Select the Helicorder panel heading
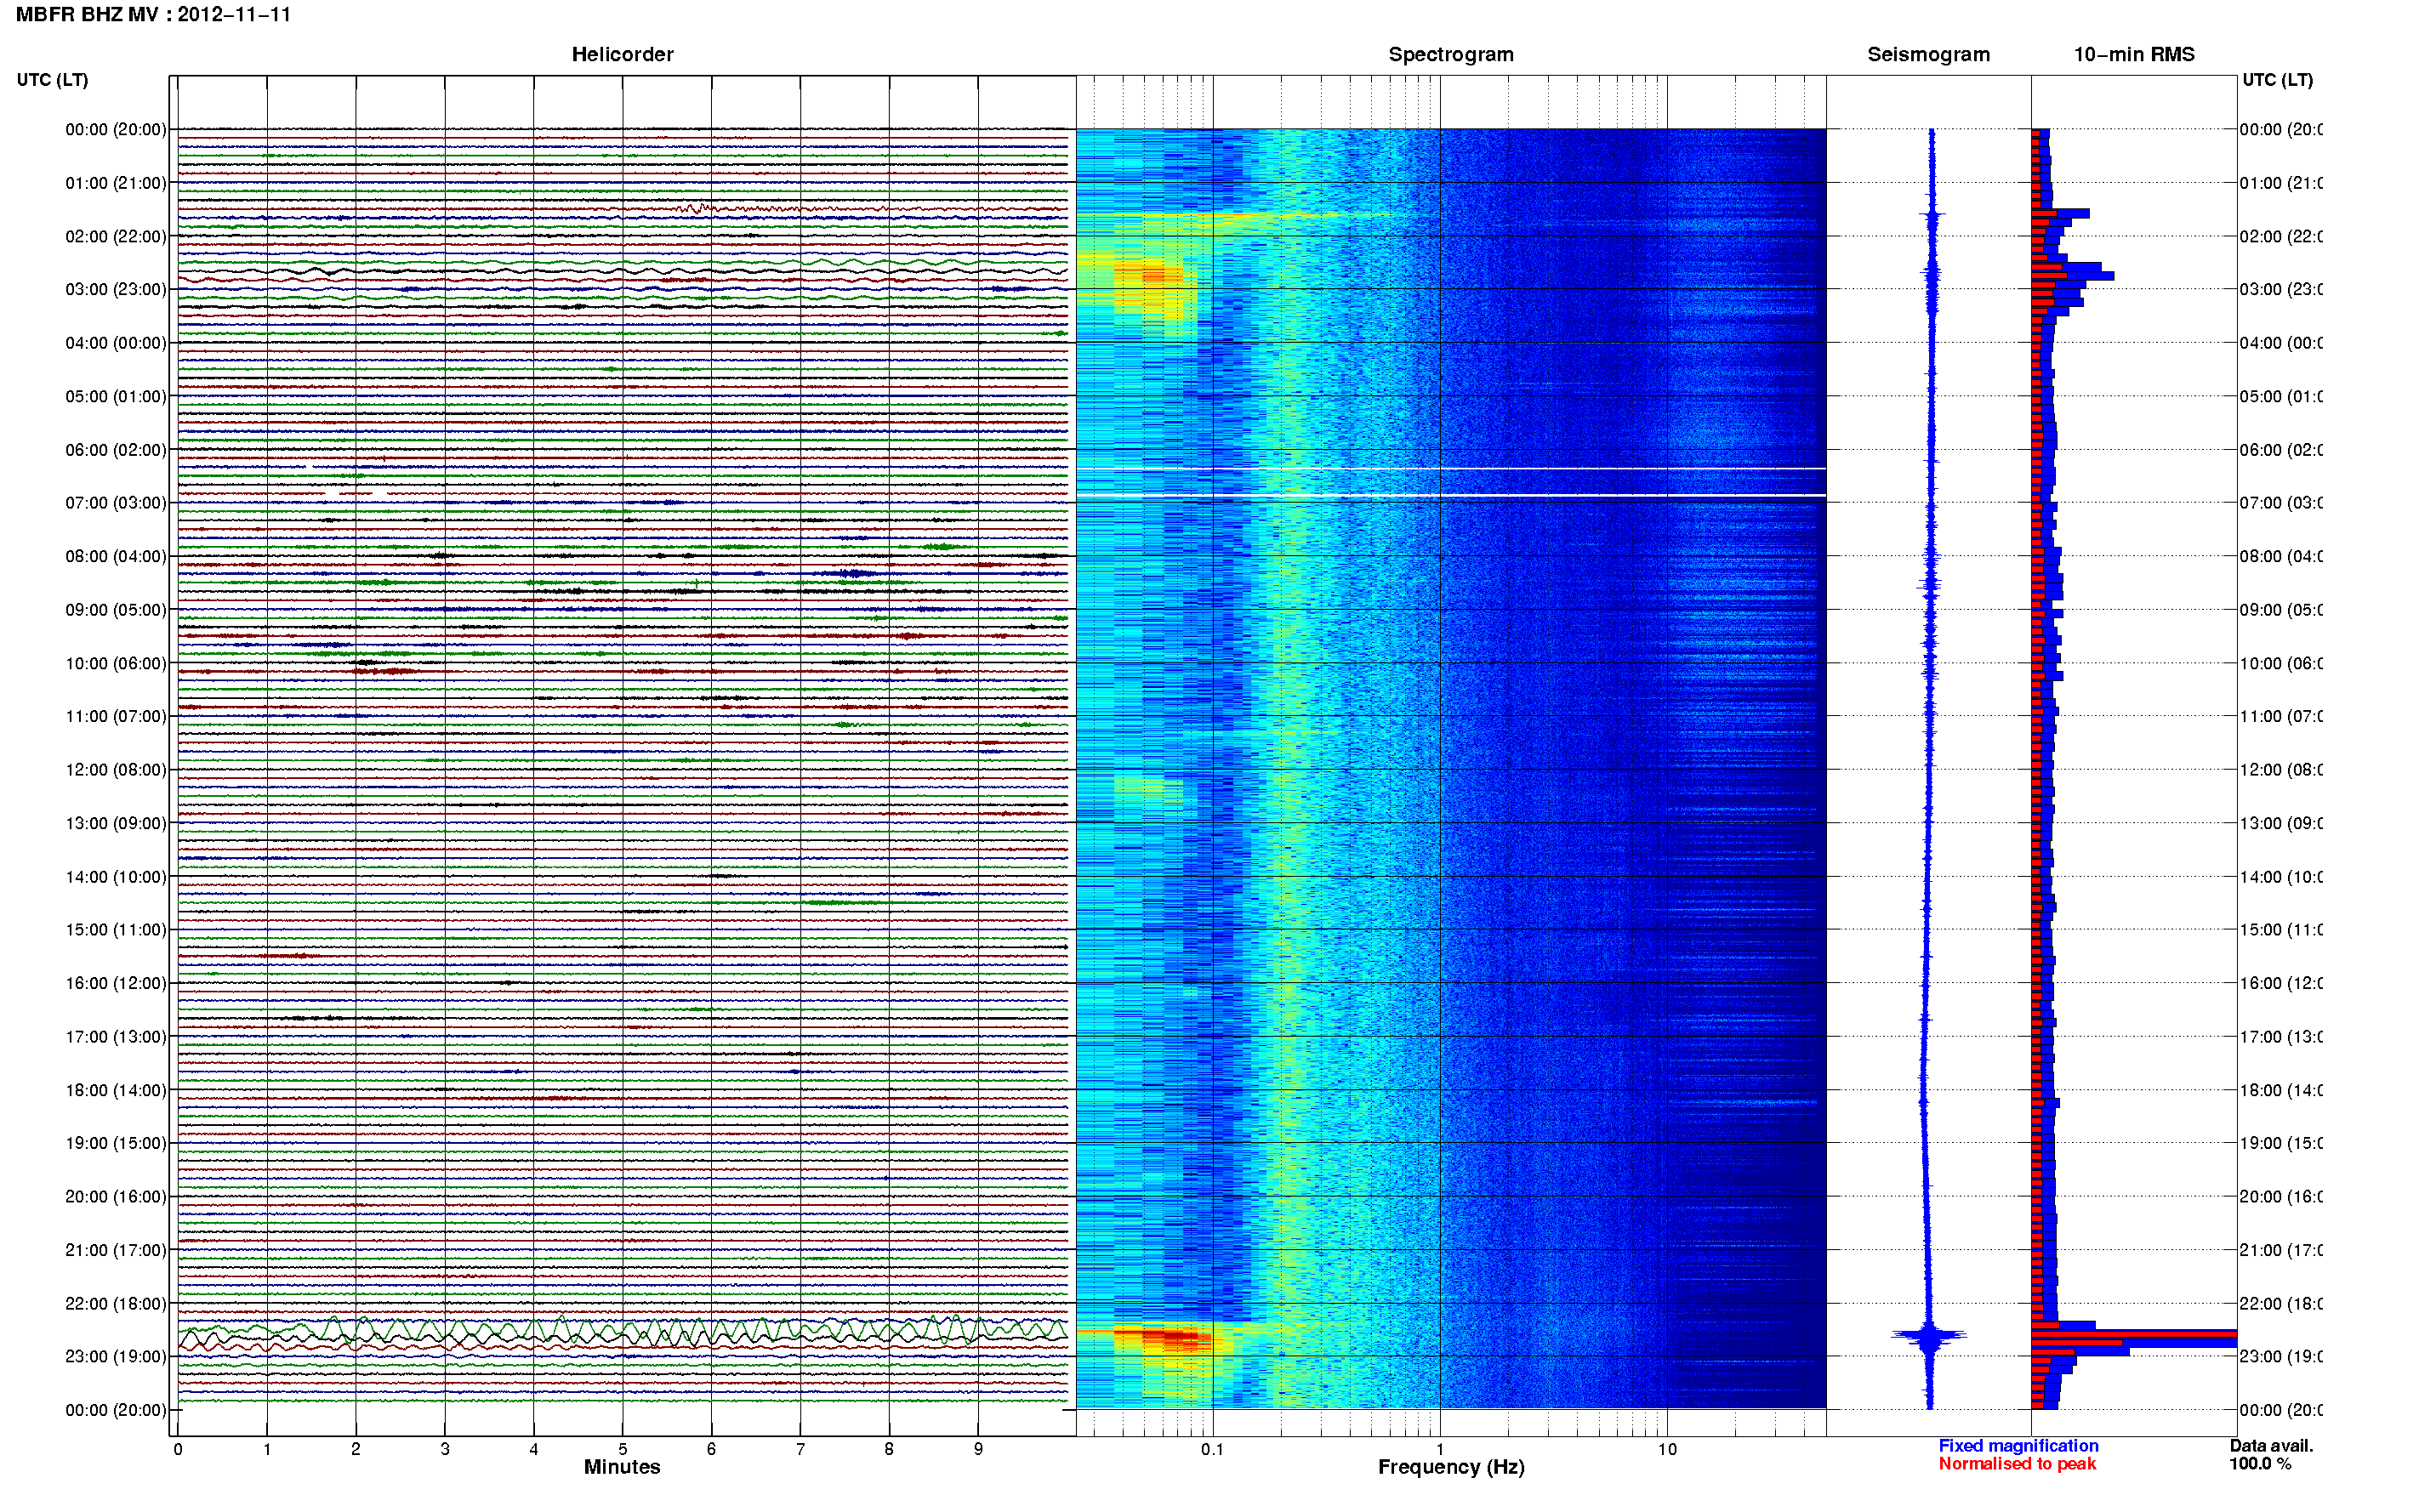Viewport: 2419px width, 1512px height. click(622, 55)
